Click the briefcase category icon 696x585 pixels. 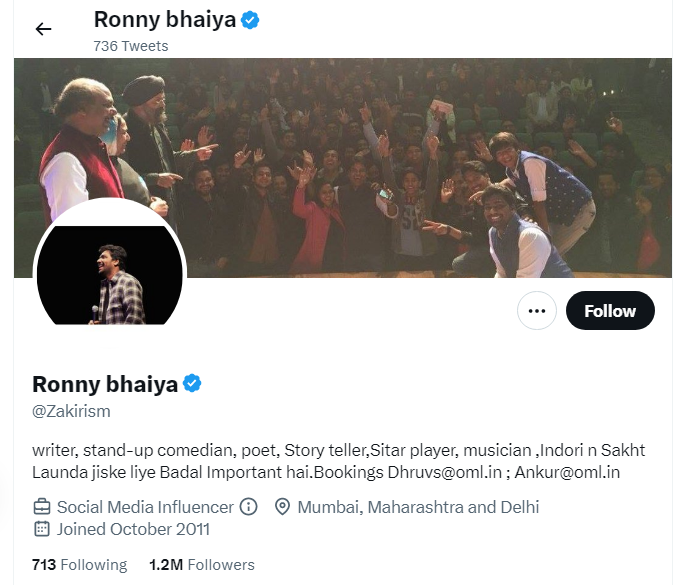42,507
